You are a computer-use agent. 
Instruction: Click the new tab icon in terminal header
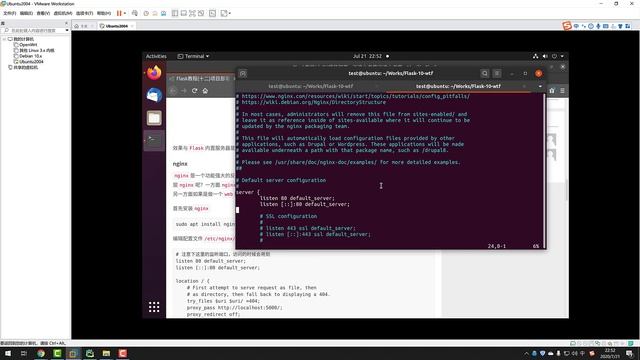tap(243, 73)
